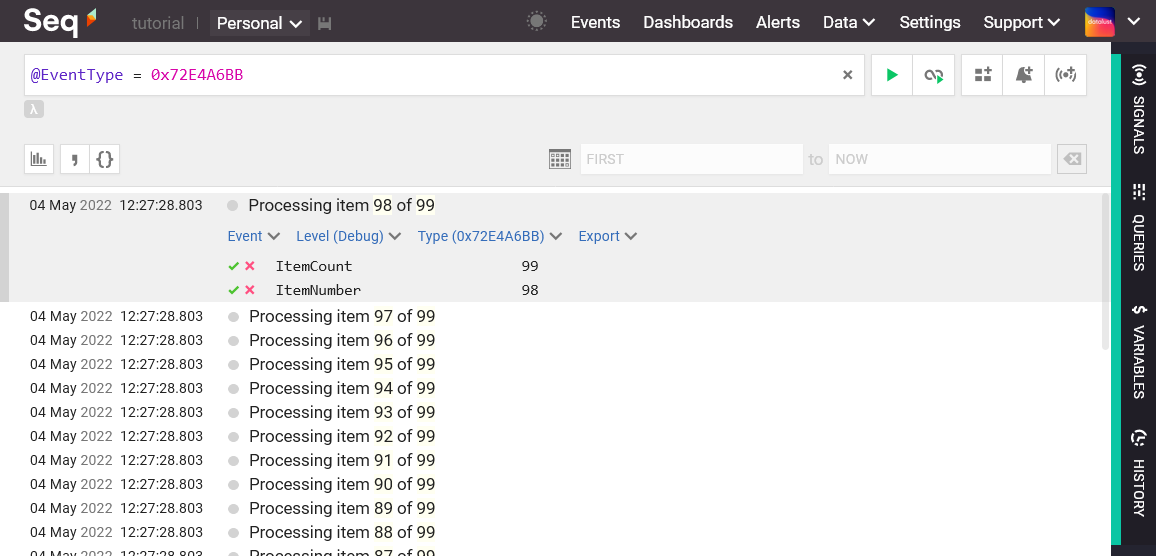Expand the 'Processing item 95 of 99' event

(x=342, y=364)
